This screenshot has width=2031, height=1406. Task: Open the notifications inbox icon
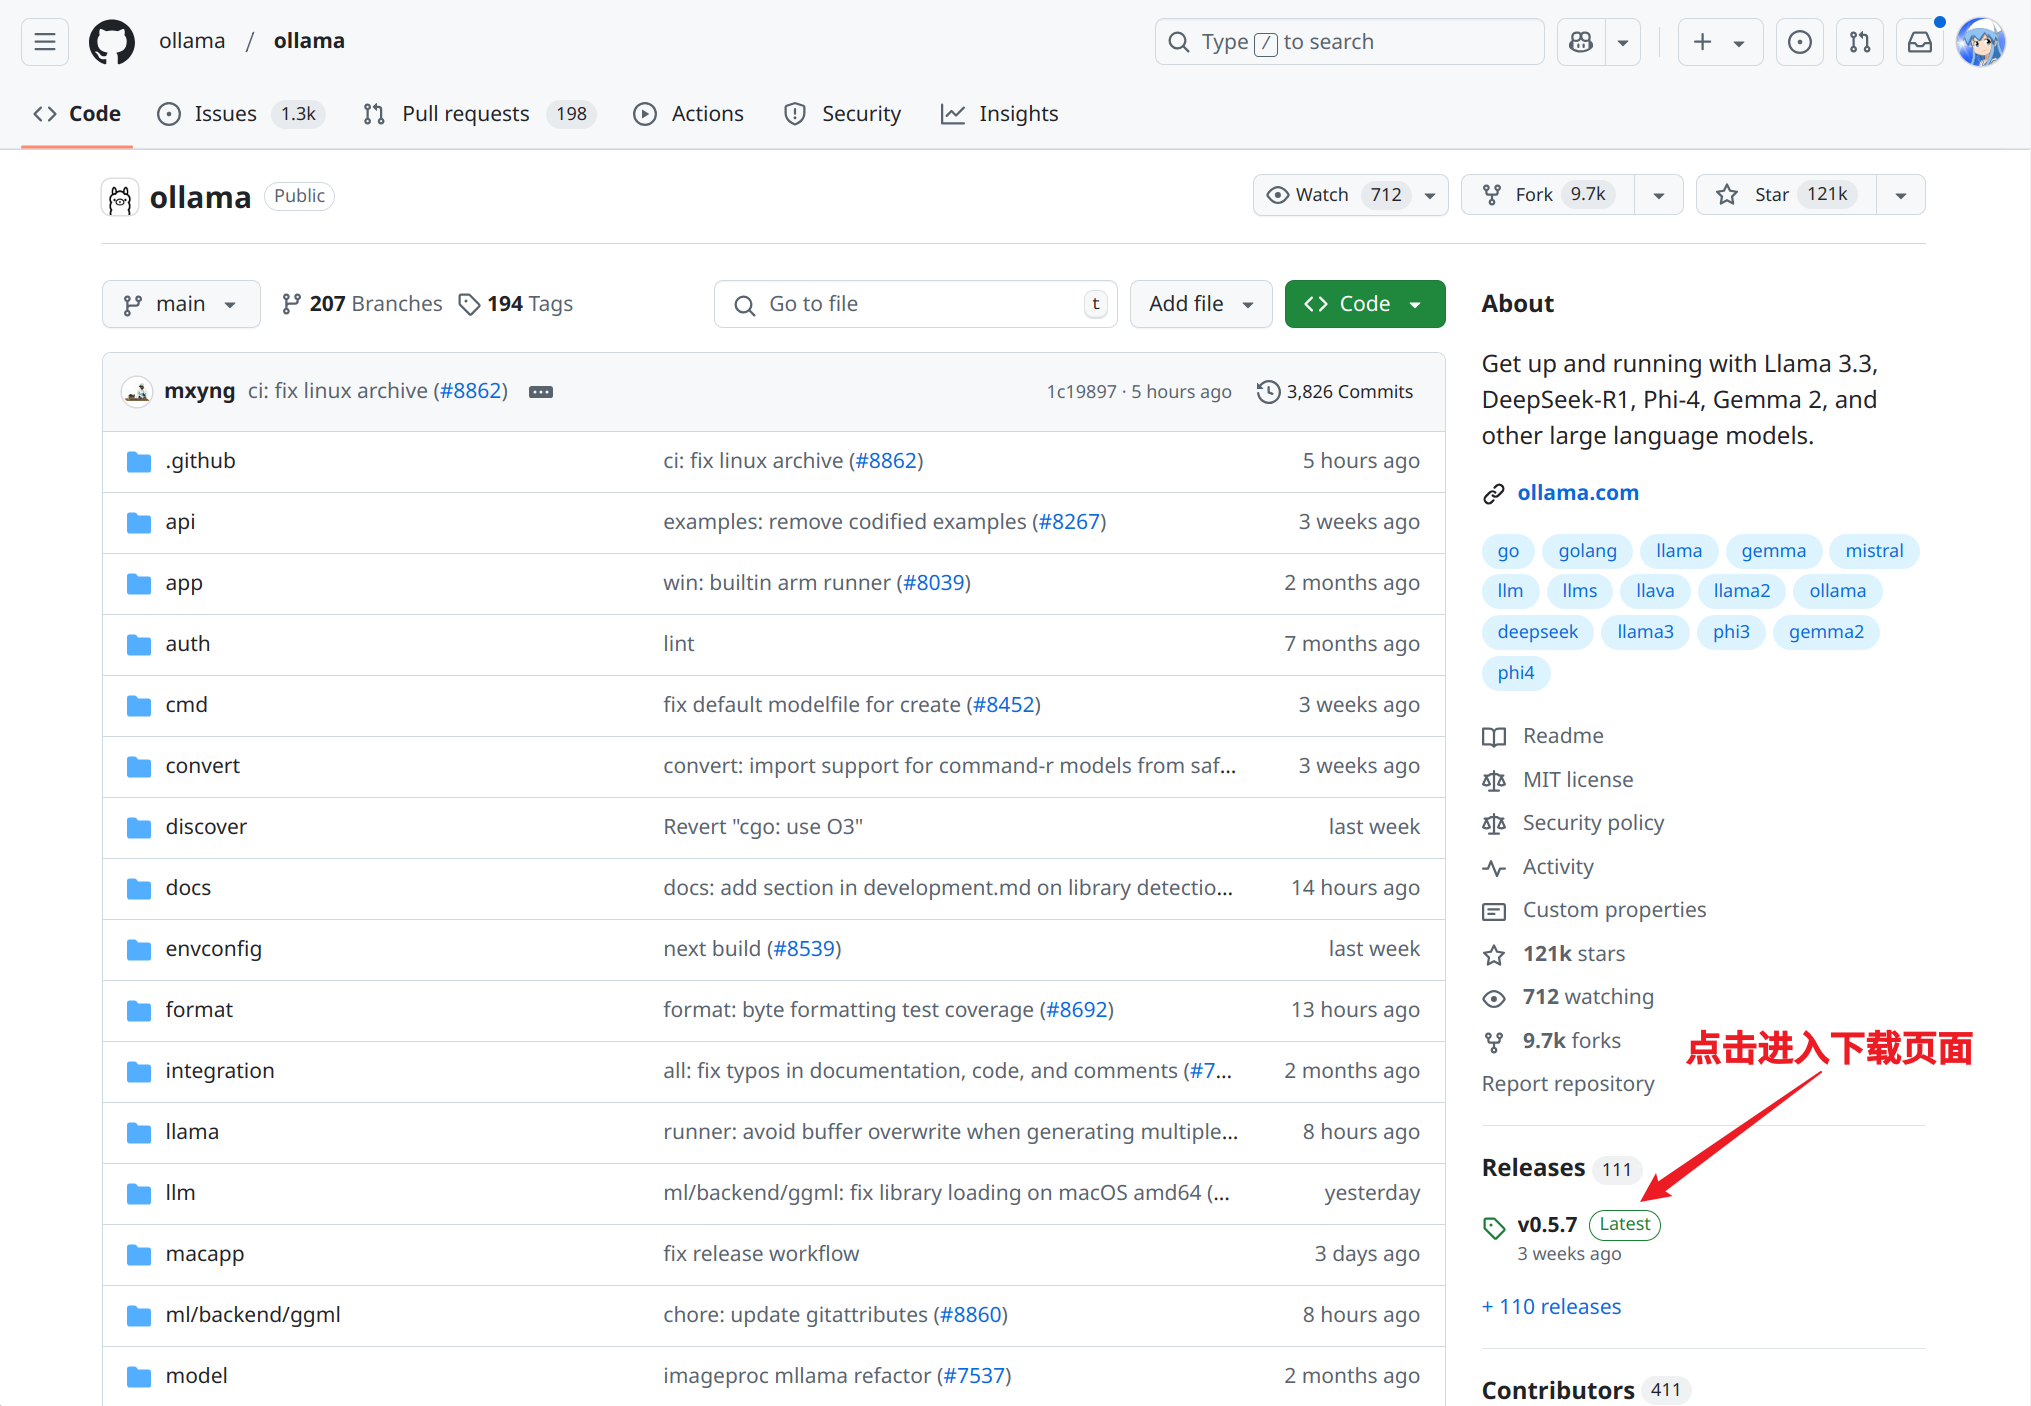[1920, 42]
